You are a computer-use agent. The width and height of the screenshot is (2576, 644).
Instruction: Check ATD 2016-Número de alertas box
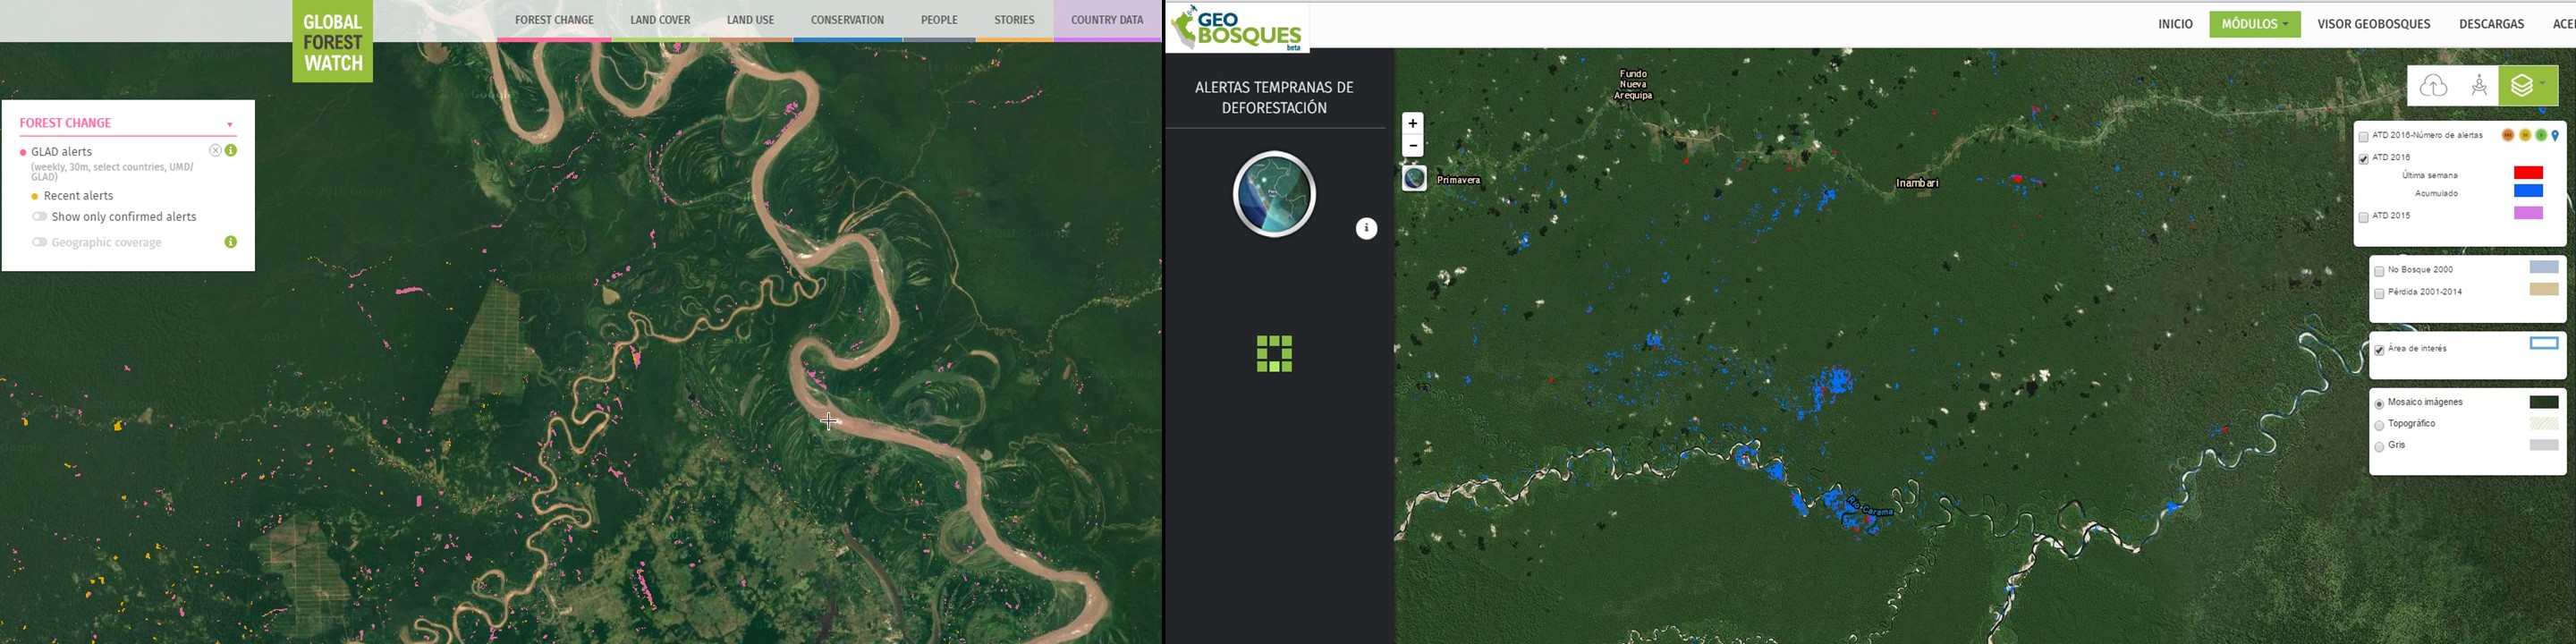[x=2363, y=136]
